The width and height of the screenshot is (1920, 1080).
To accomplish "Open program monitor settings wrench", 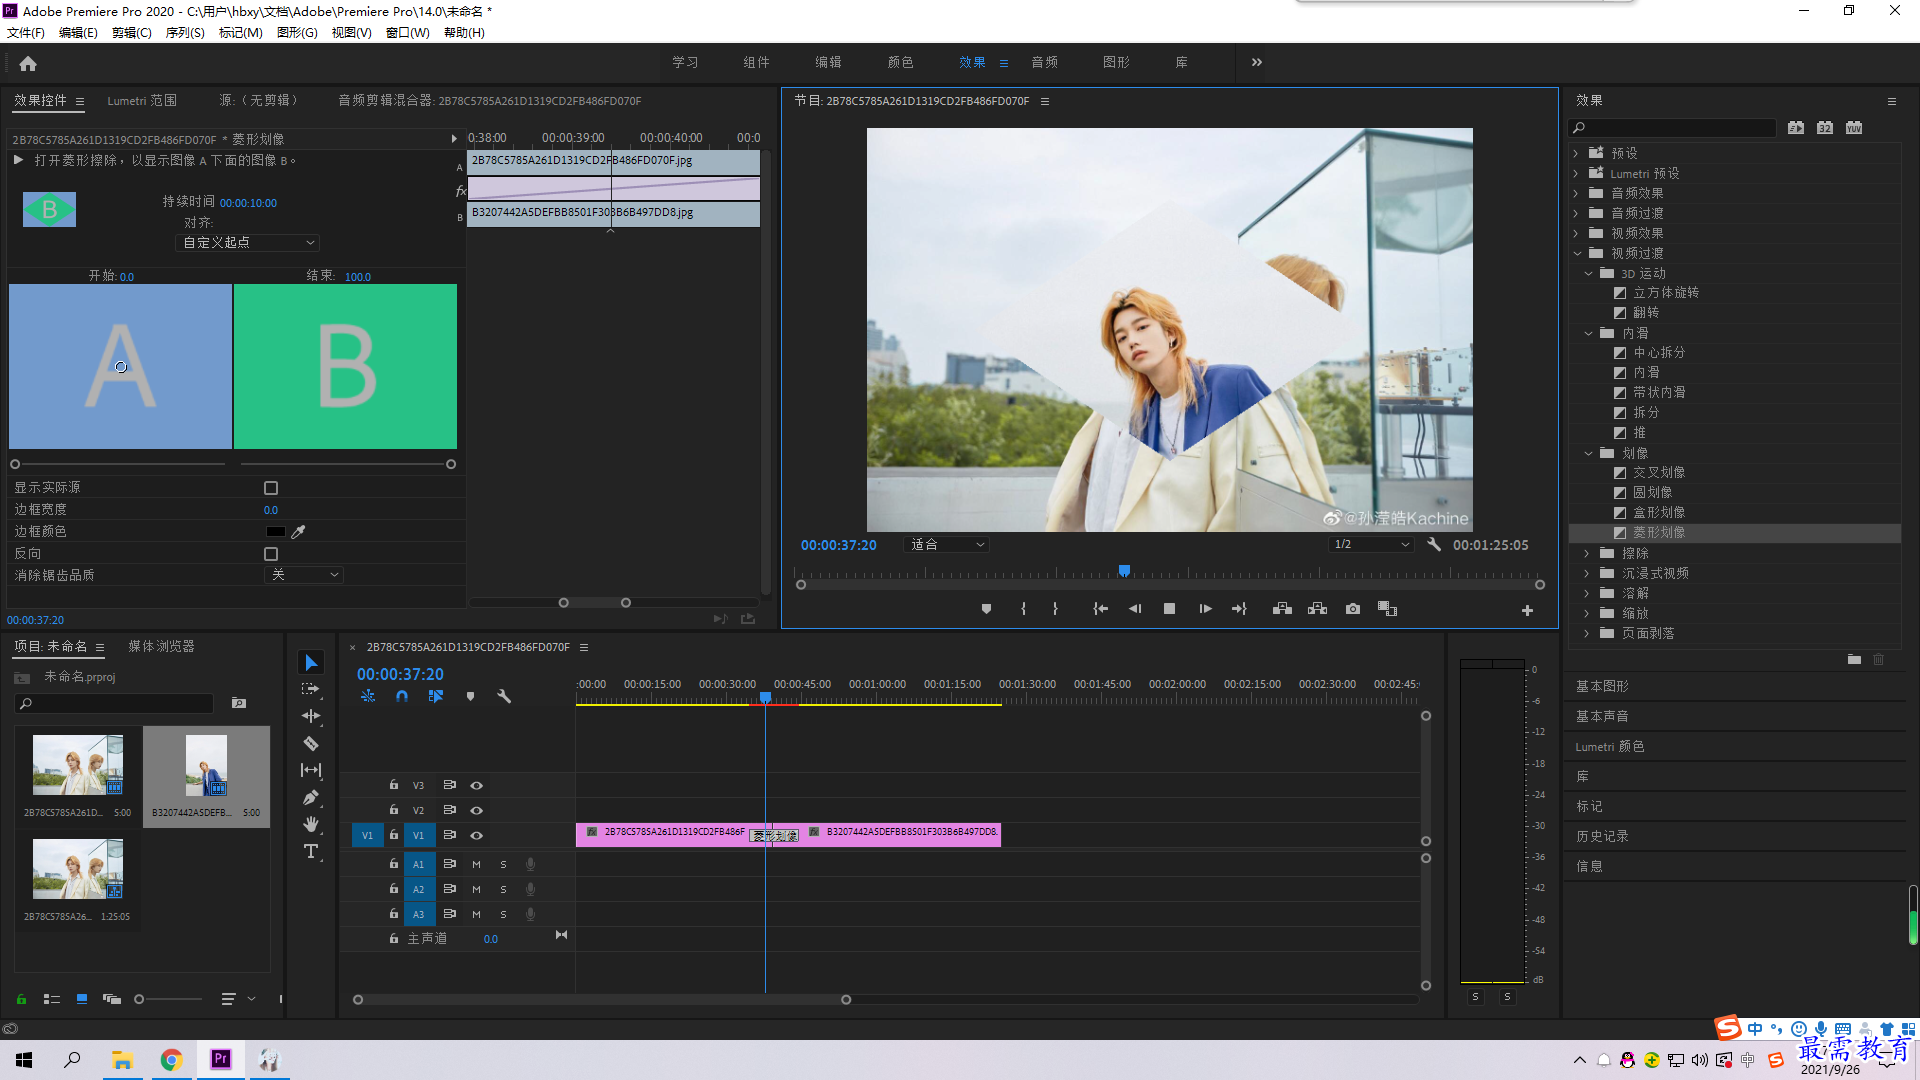I will pos(1434,545).
